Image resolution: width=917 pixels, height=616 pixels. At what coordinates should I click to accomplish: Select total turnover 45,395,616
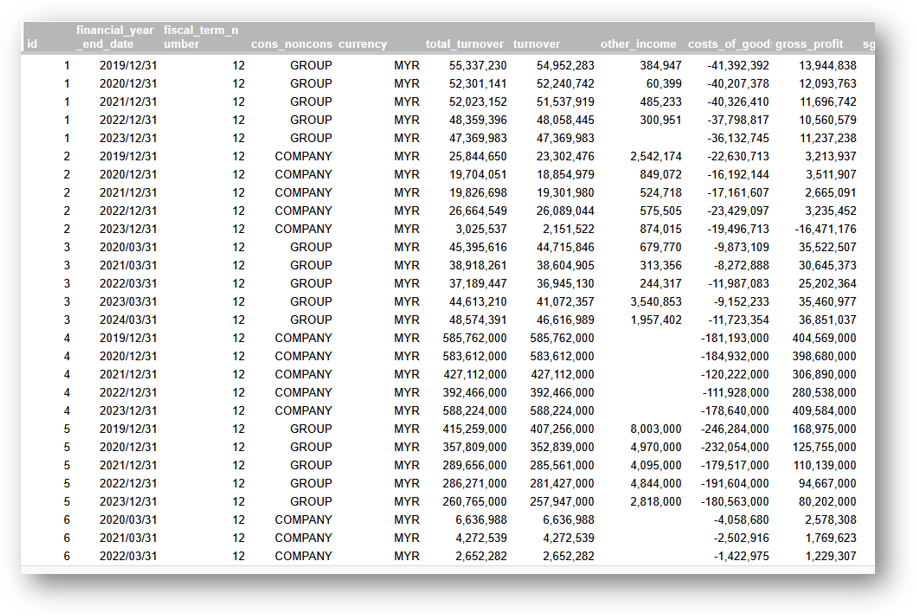478,247
